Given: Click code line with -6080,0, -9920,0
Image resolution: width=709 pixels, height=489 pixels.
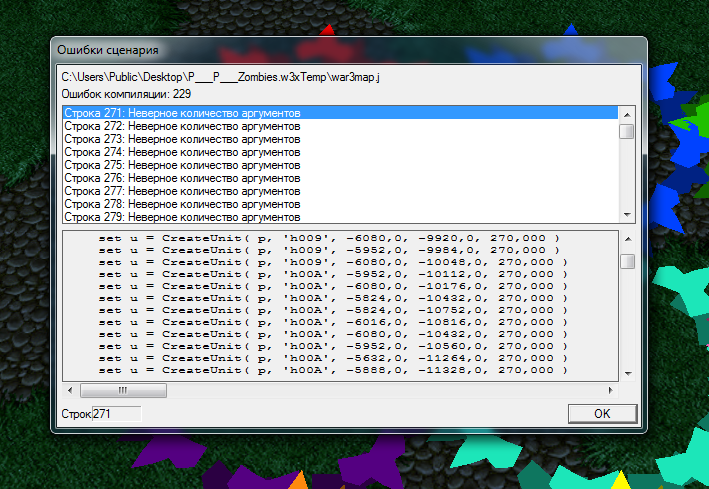Looking at the screenshot, I should click(329, 238).
